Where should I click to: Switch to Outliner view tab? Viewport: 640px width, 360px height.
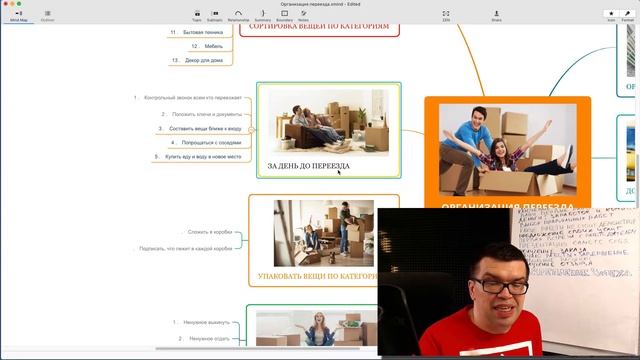[47, 16]
